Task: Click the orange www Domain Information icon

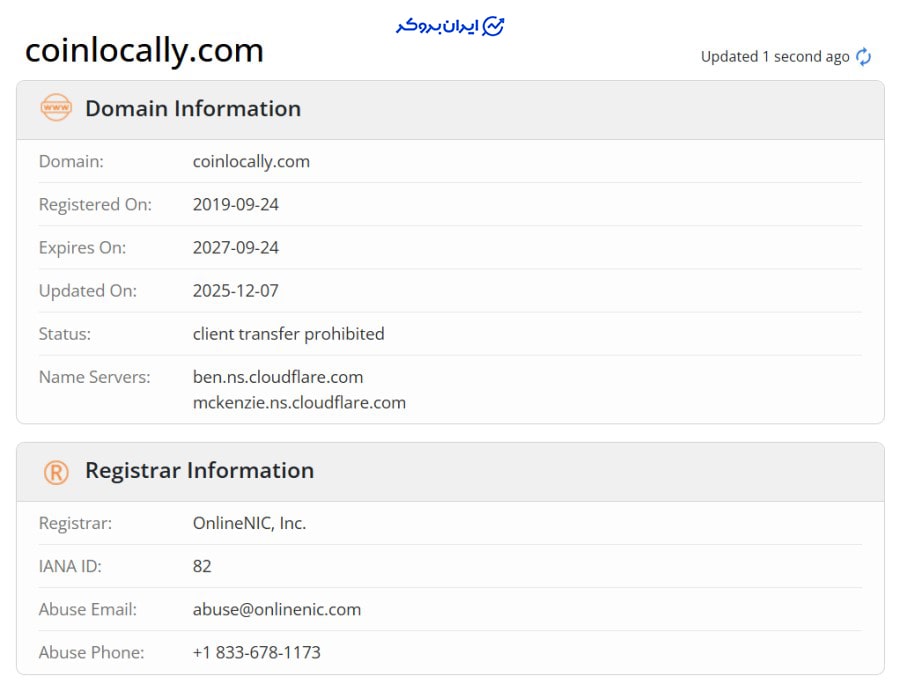Action: [56, 107]
